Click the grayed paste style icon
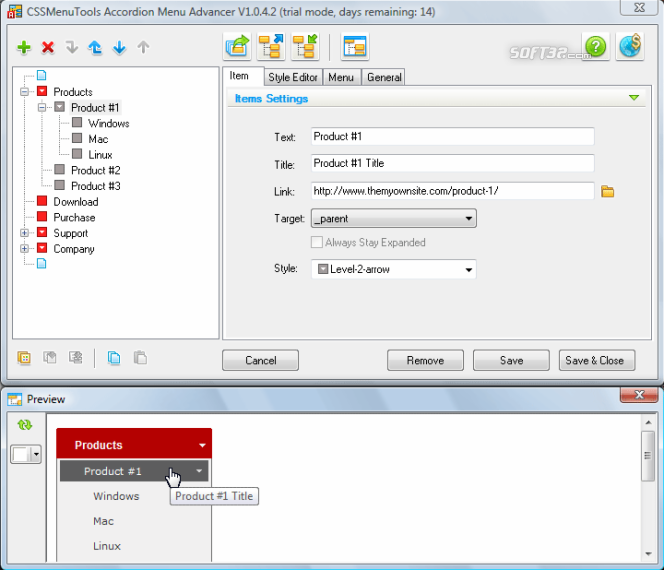 (50, 358)
